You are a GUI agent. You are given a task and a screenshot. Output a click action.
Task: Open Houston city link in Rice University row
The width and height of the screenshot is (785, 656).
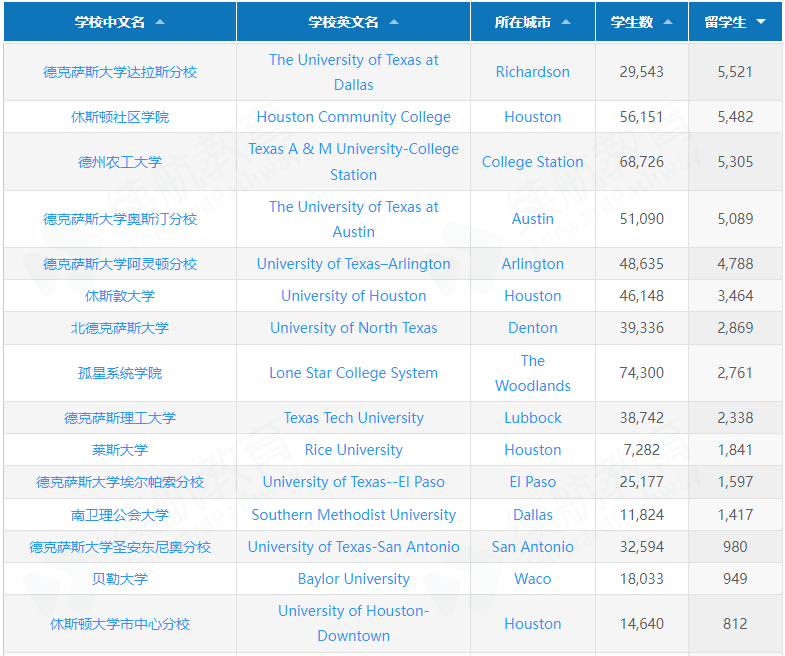tap(533, 450)
